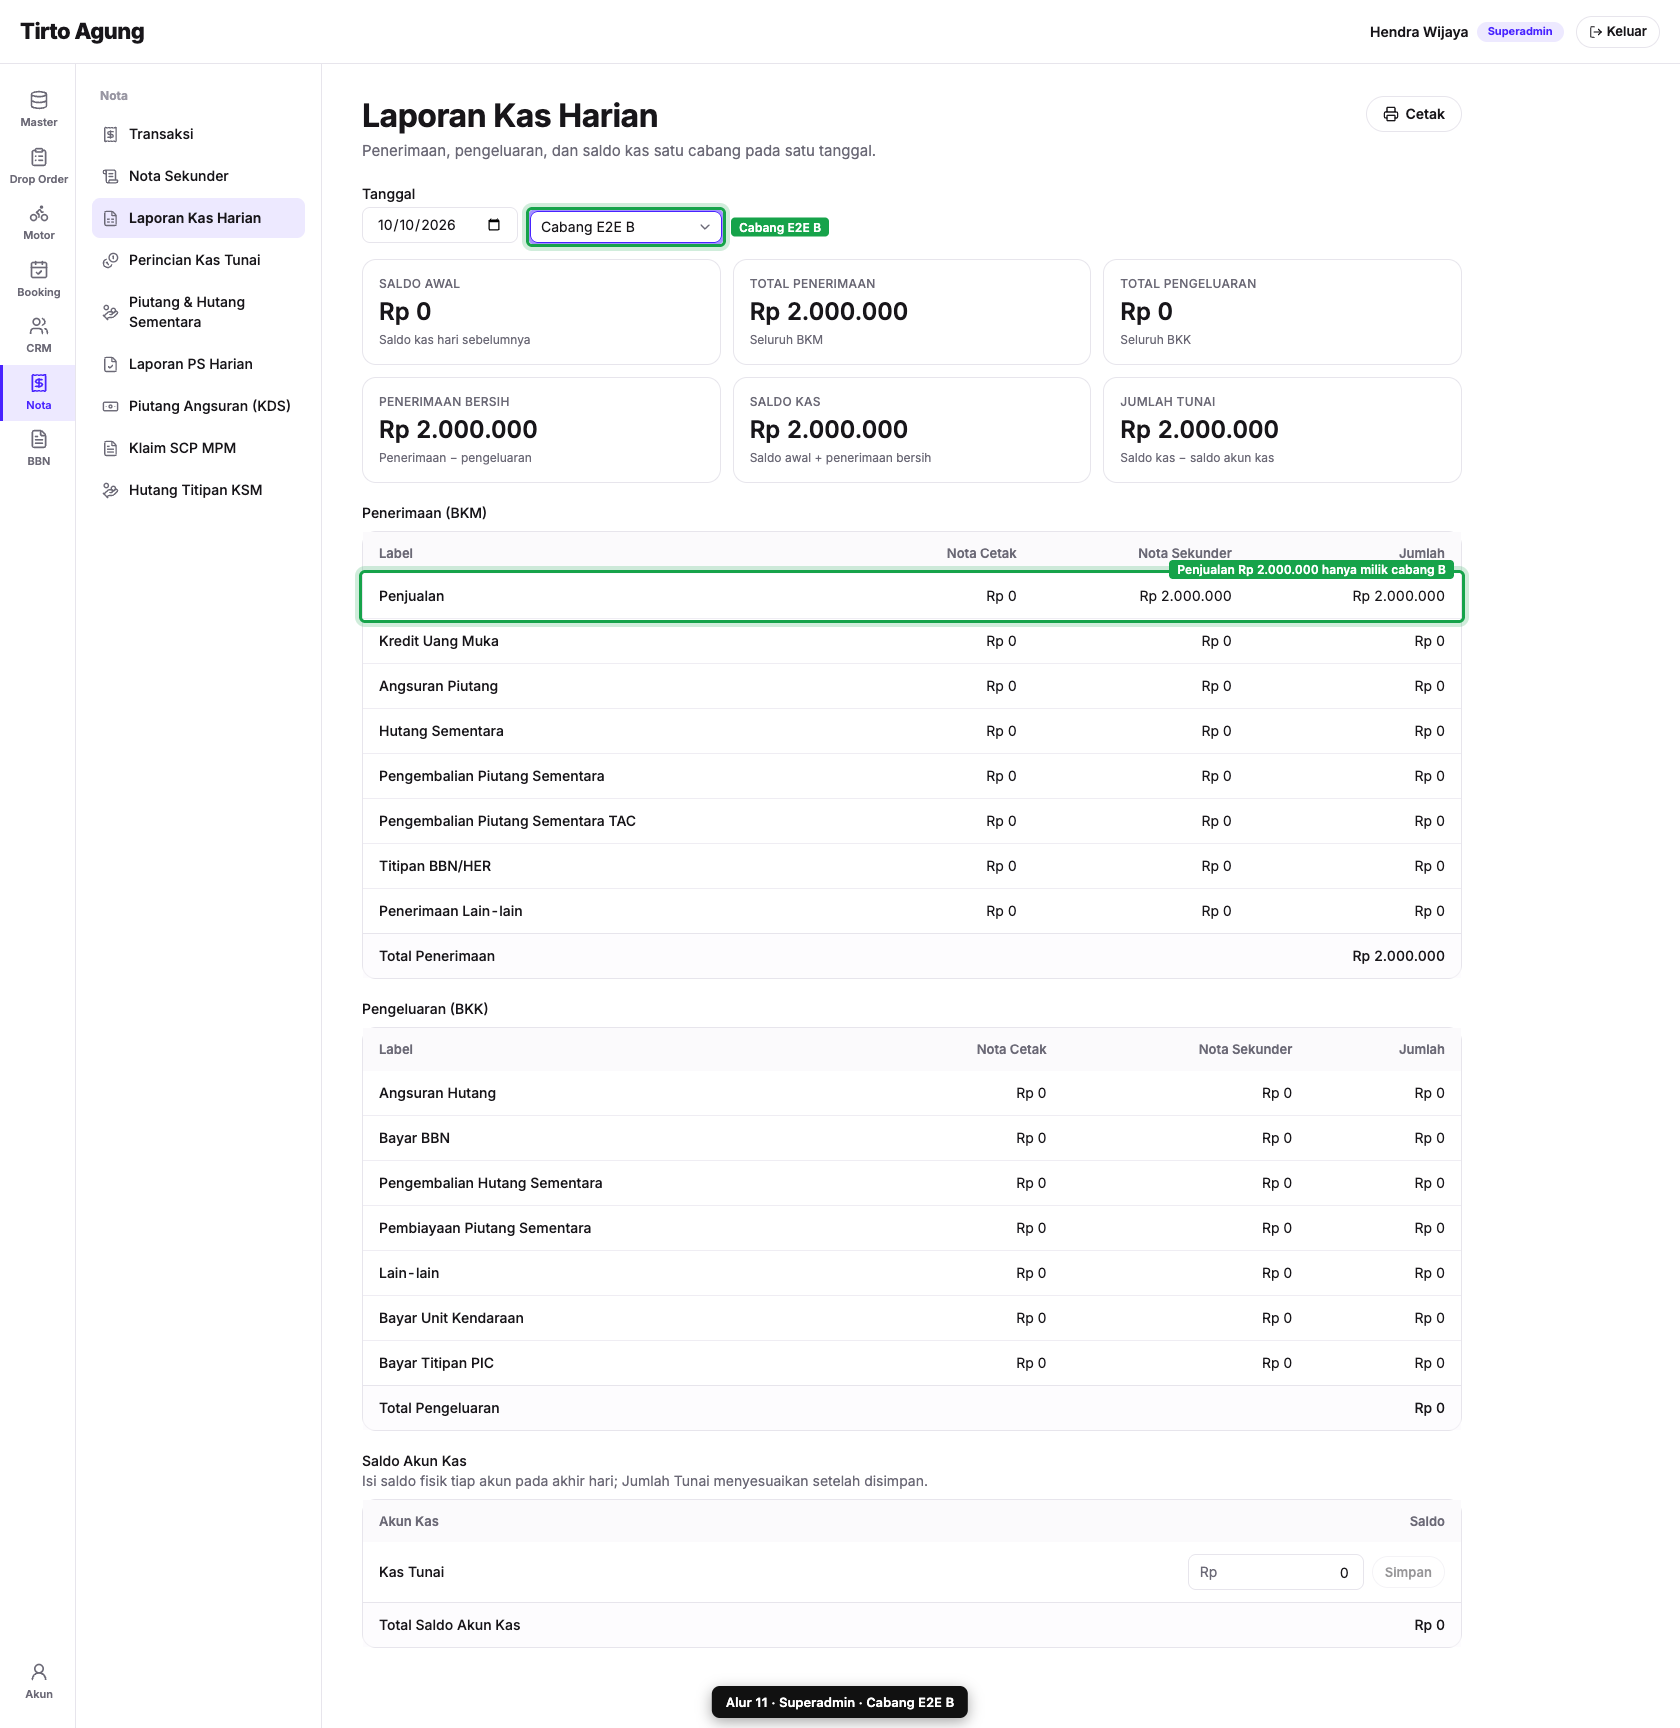This screenshot has width=1680, height=1728.
Task: Open the CRM people icon
Action: (x=39, y=326)
